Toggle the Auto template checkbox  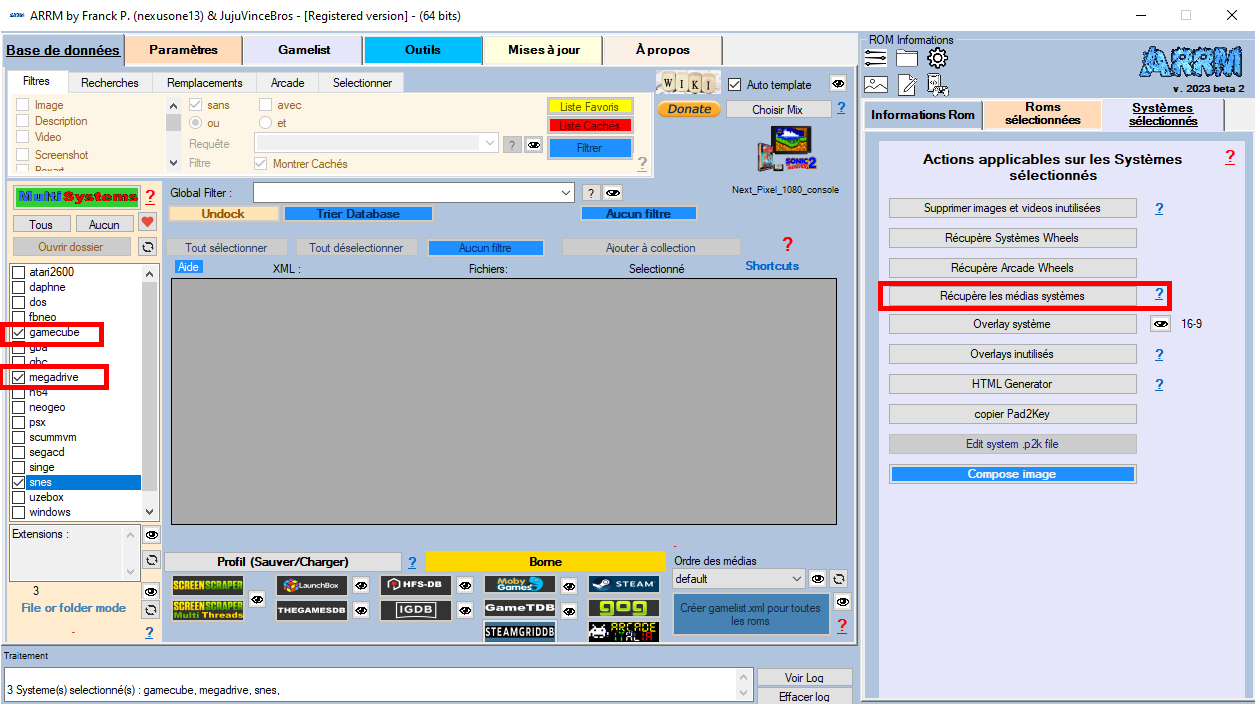pos(735,85)
